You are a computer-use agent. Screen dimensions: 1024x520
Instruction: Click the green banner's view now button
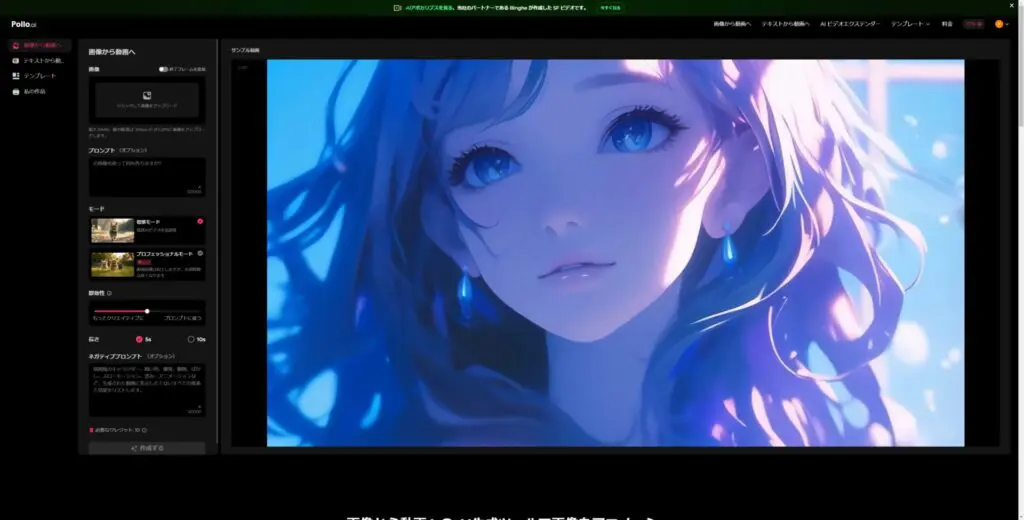610,7
